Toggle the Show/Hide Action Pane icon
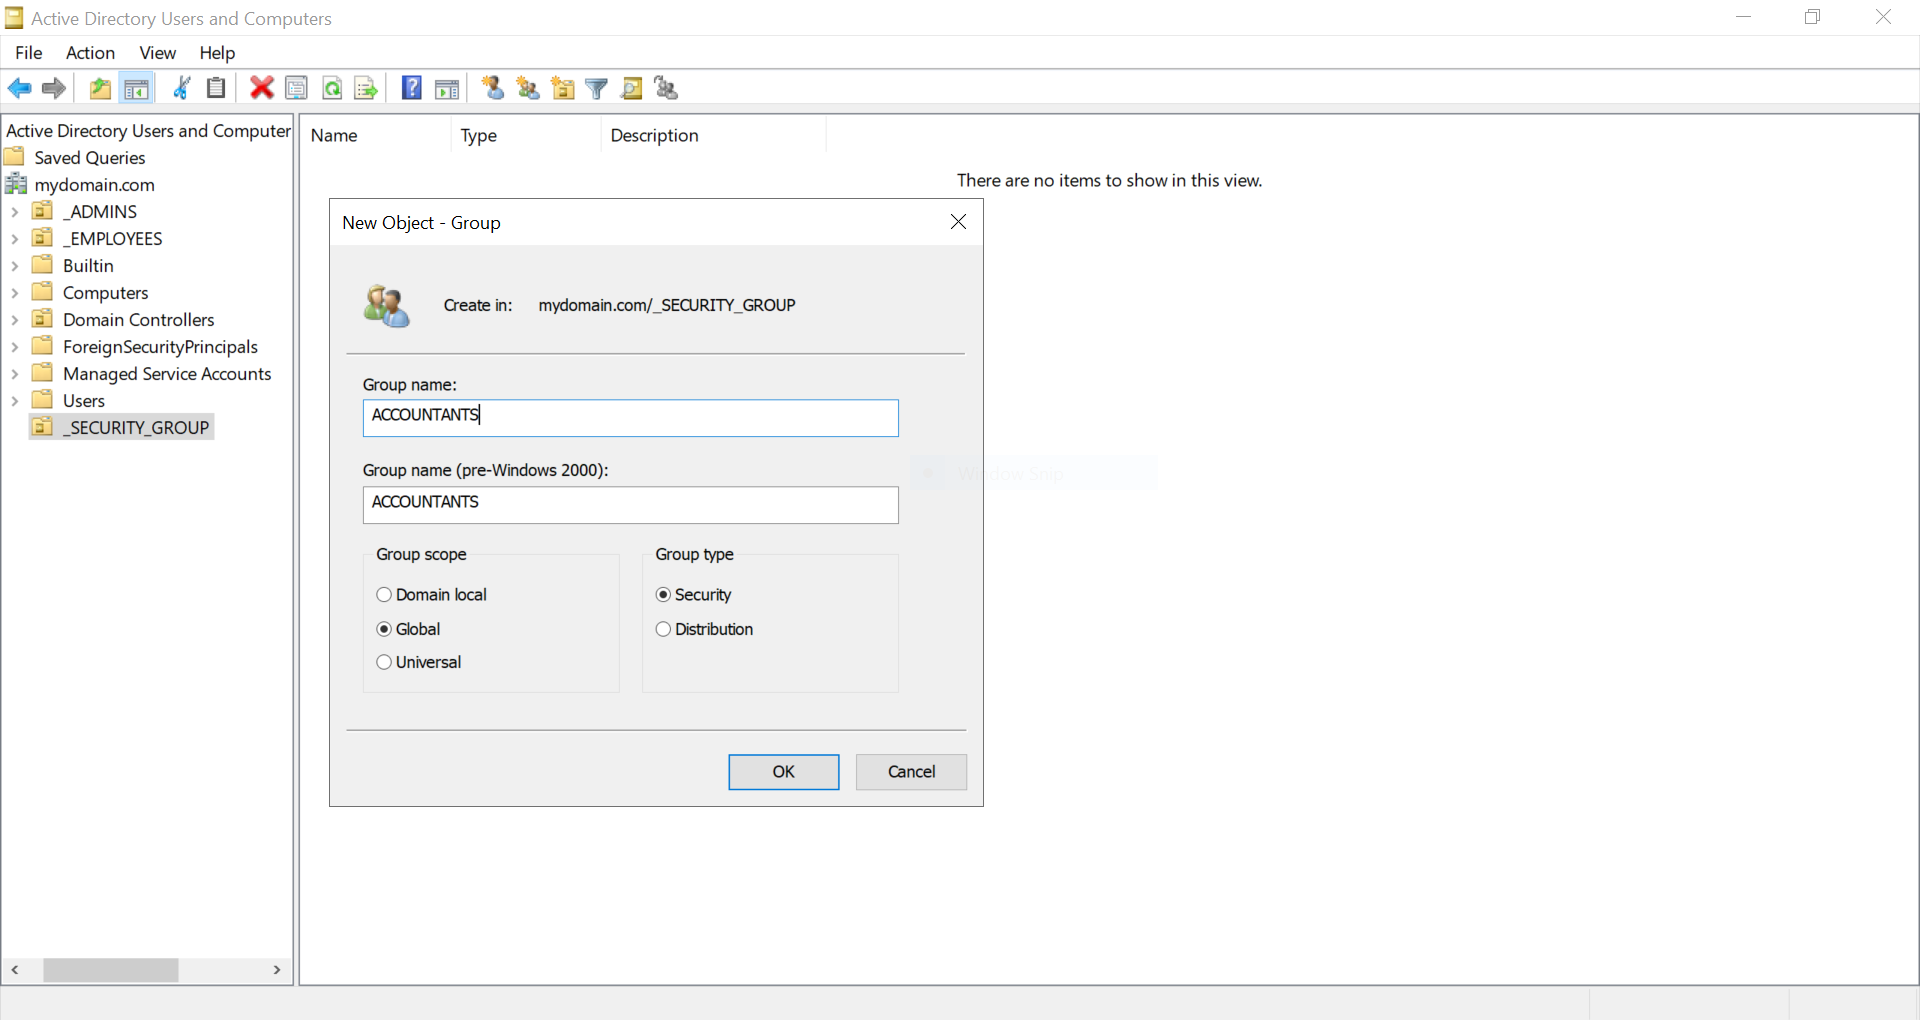 pyautogui.click(x=447, y=88)
